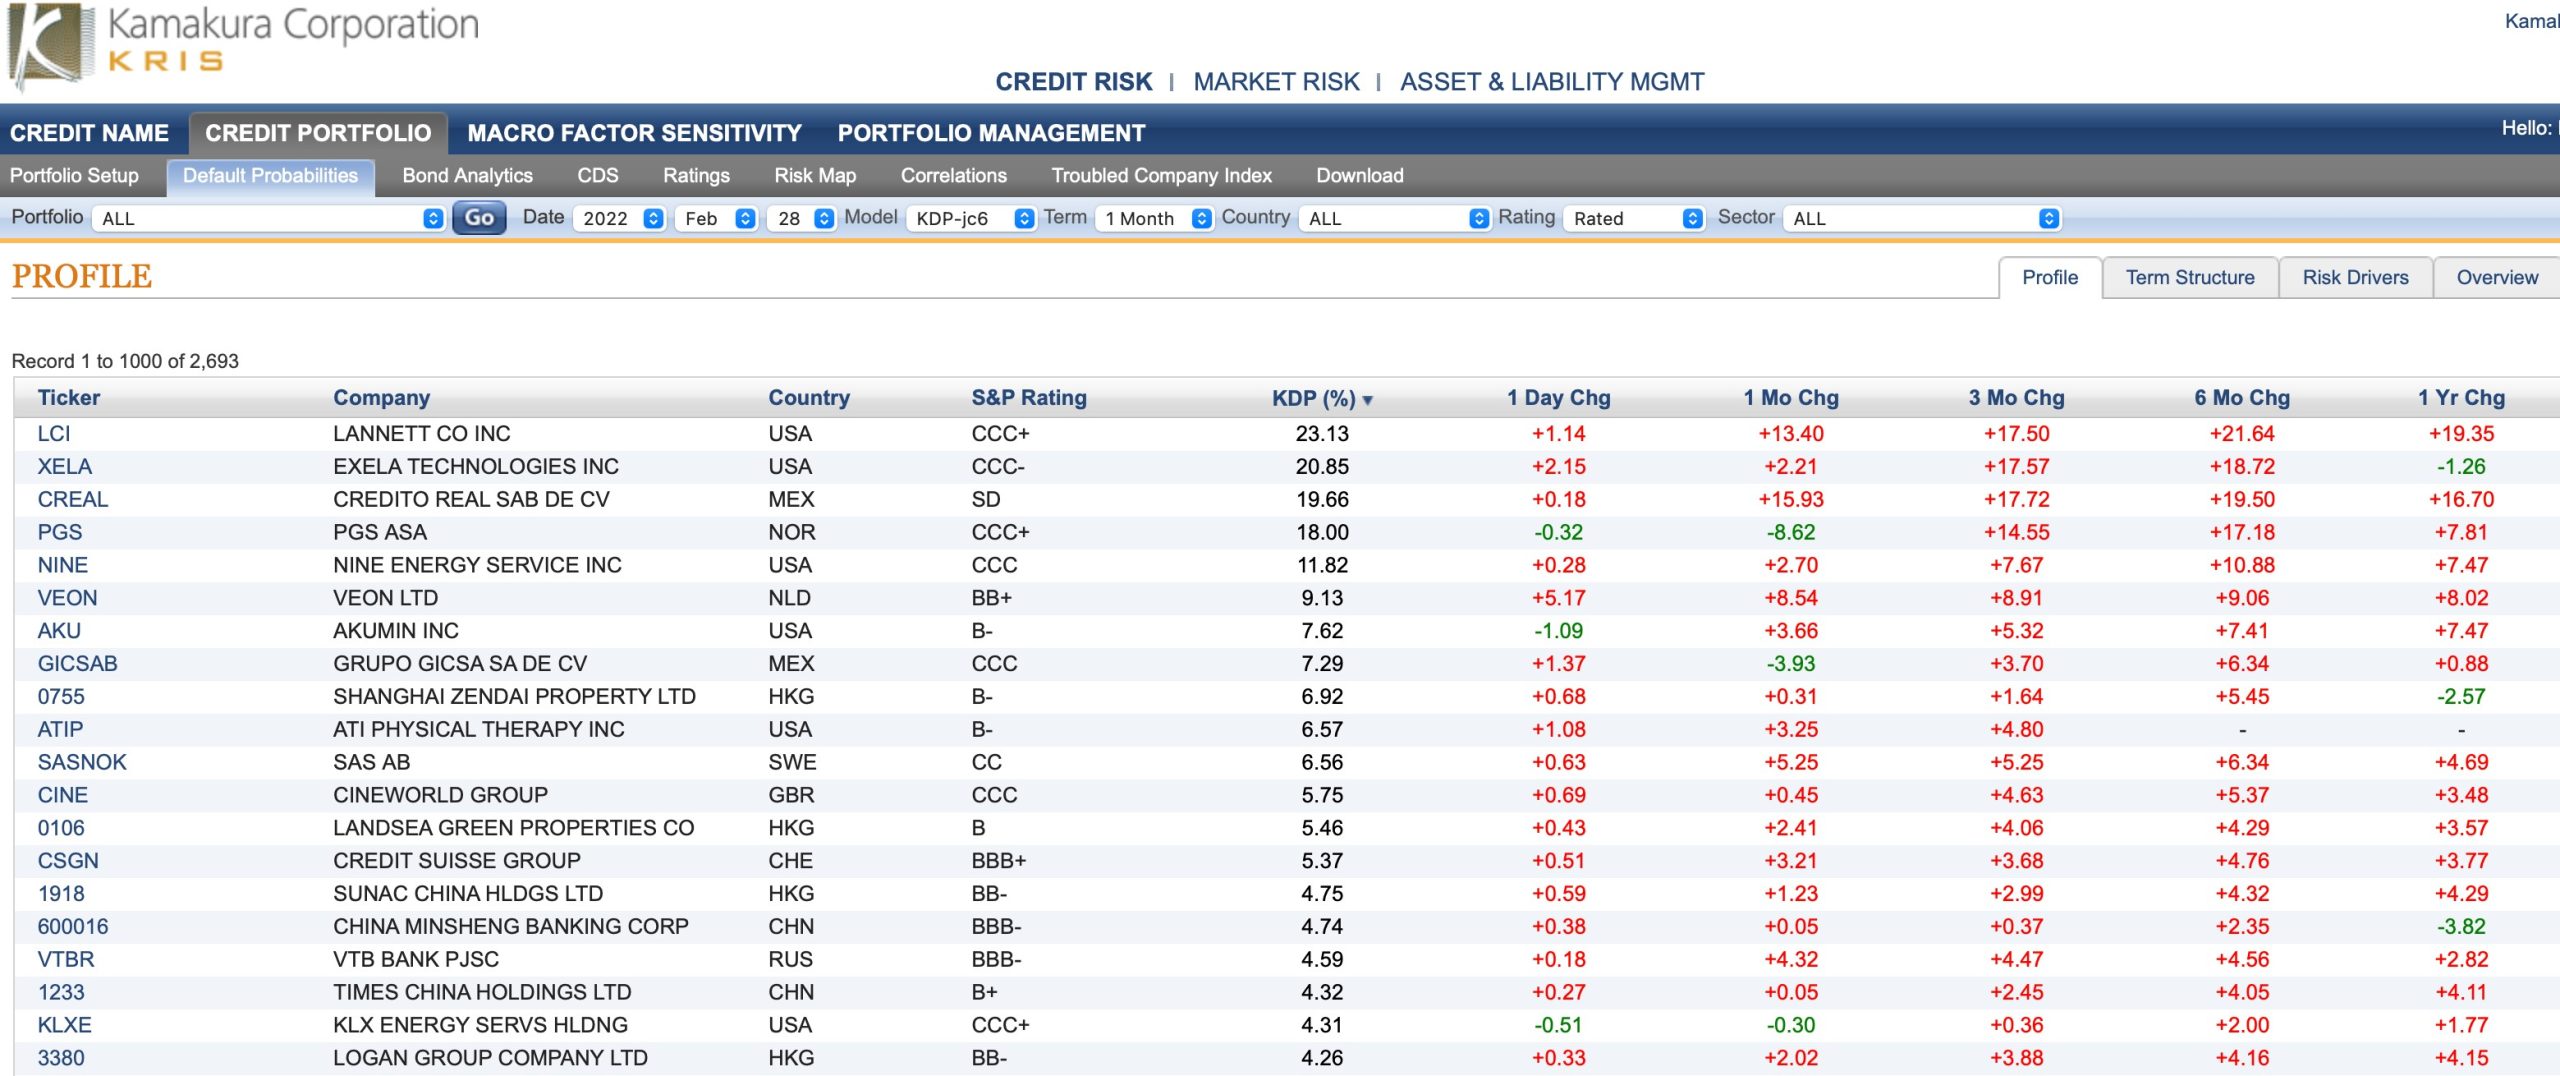Switch to PORTFOLIO MANAGEMENT tab
The width and height of the screenshot is (2560, 1076).
pos(991,133)
